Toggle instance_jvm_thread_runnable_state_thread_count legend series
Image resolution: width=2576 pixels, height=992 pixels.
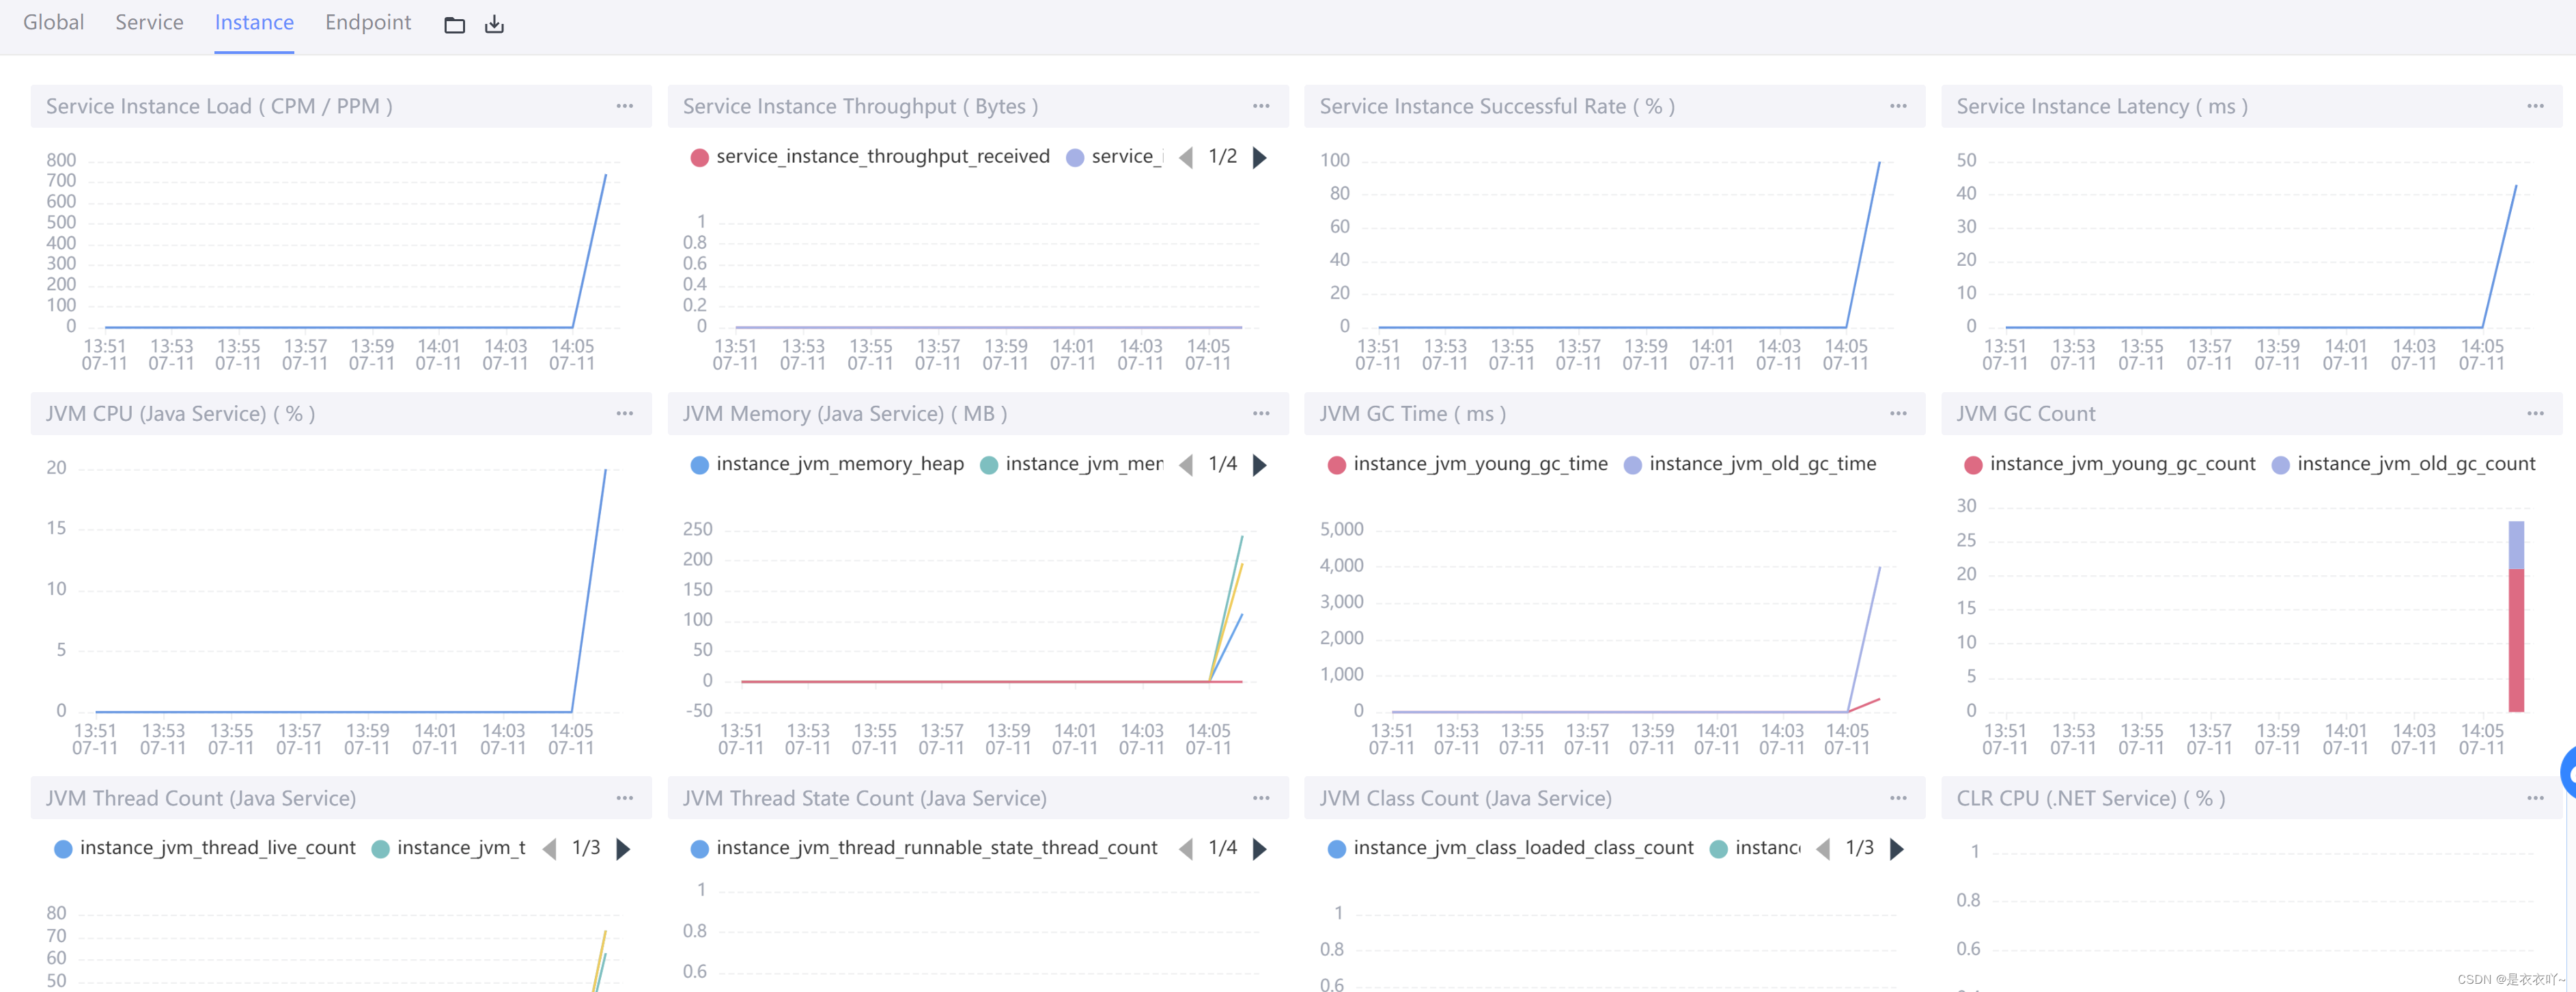(924, 849)
